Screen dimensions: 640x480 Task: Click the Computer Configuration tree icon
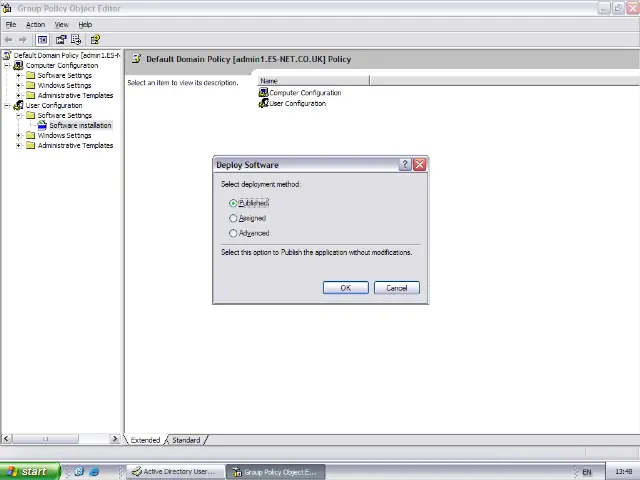pyautogui.click(x=18, y=65)
